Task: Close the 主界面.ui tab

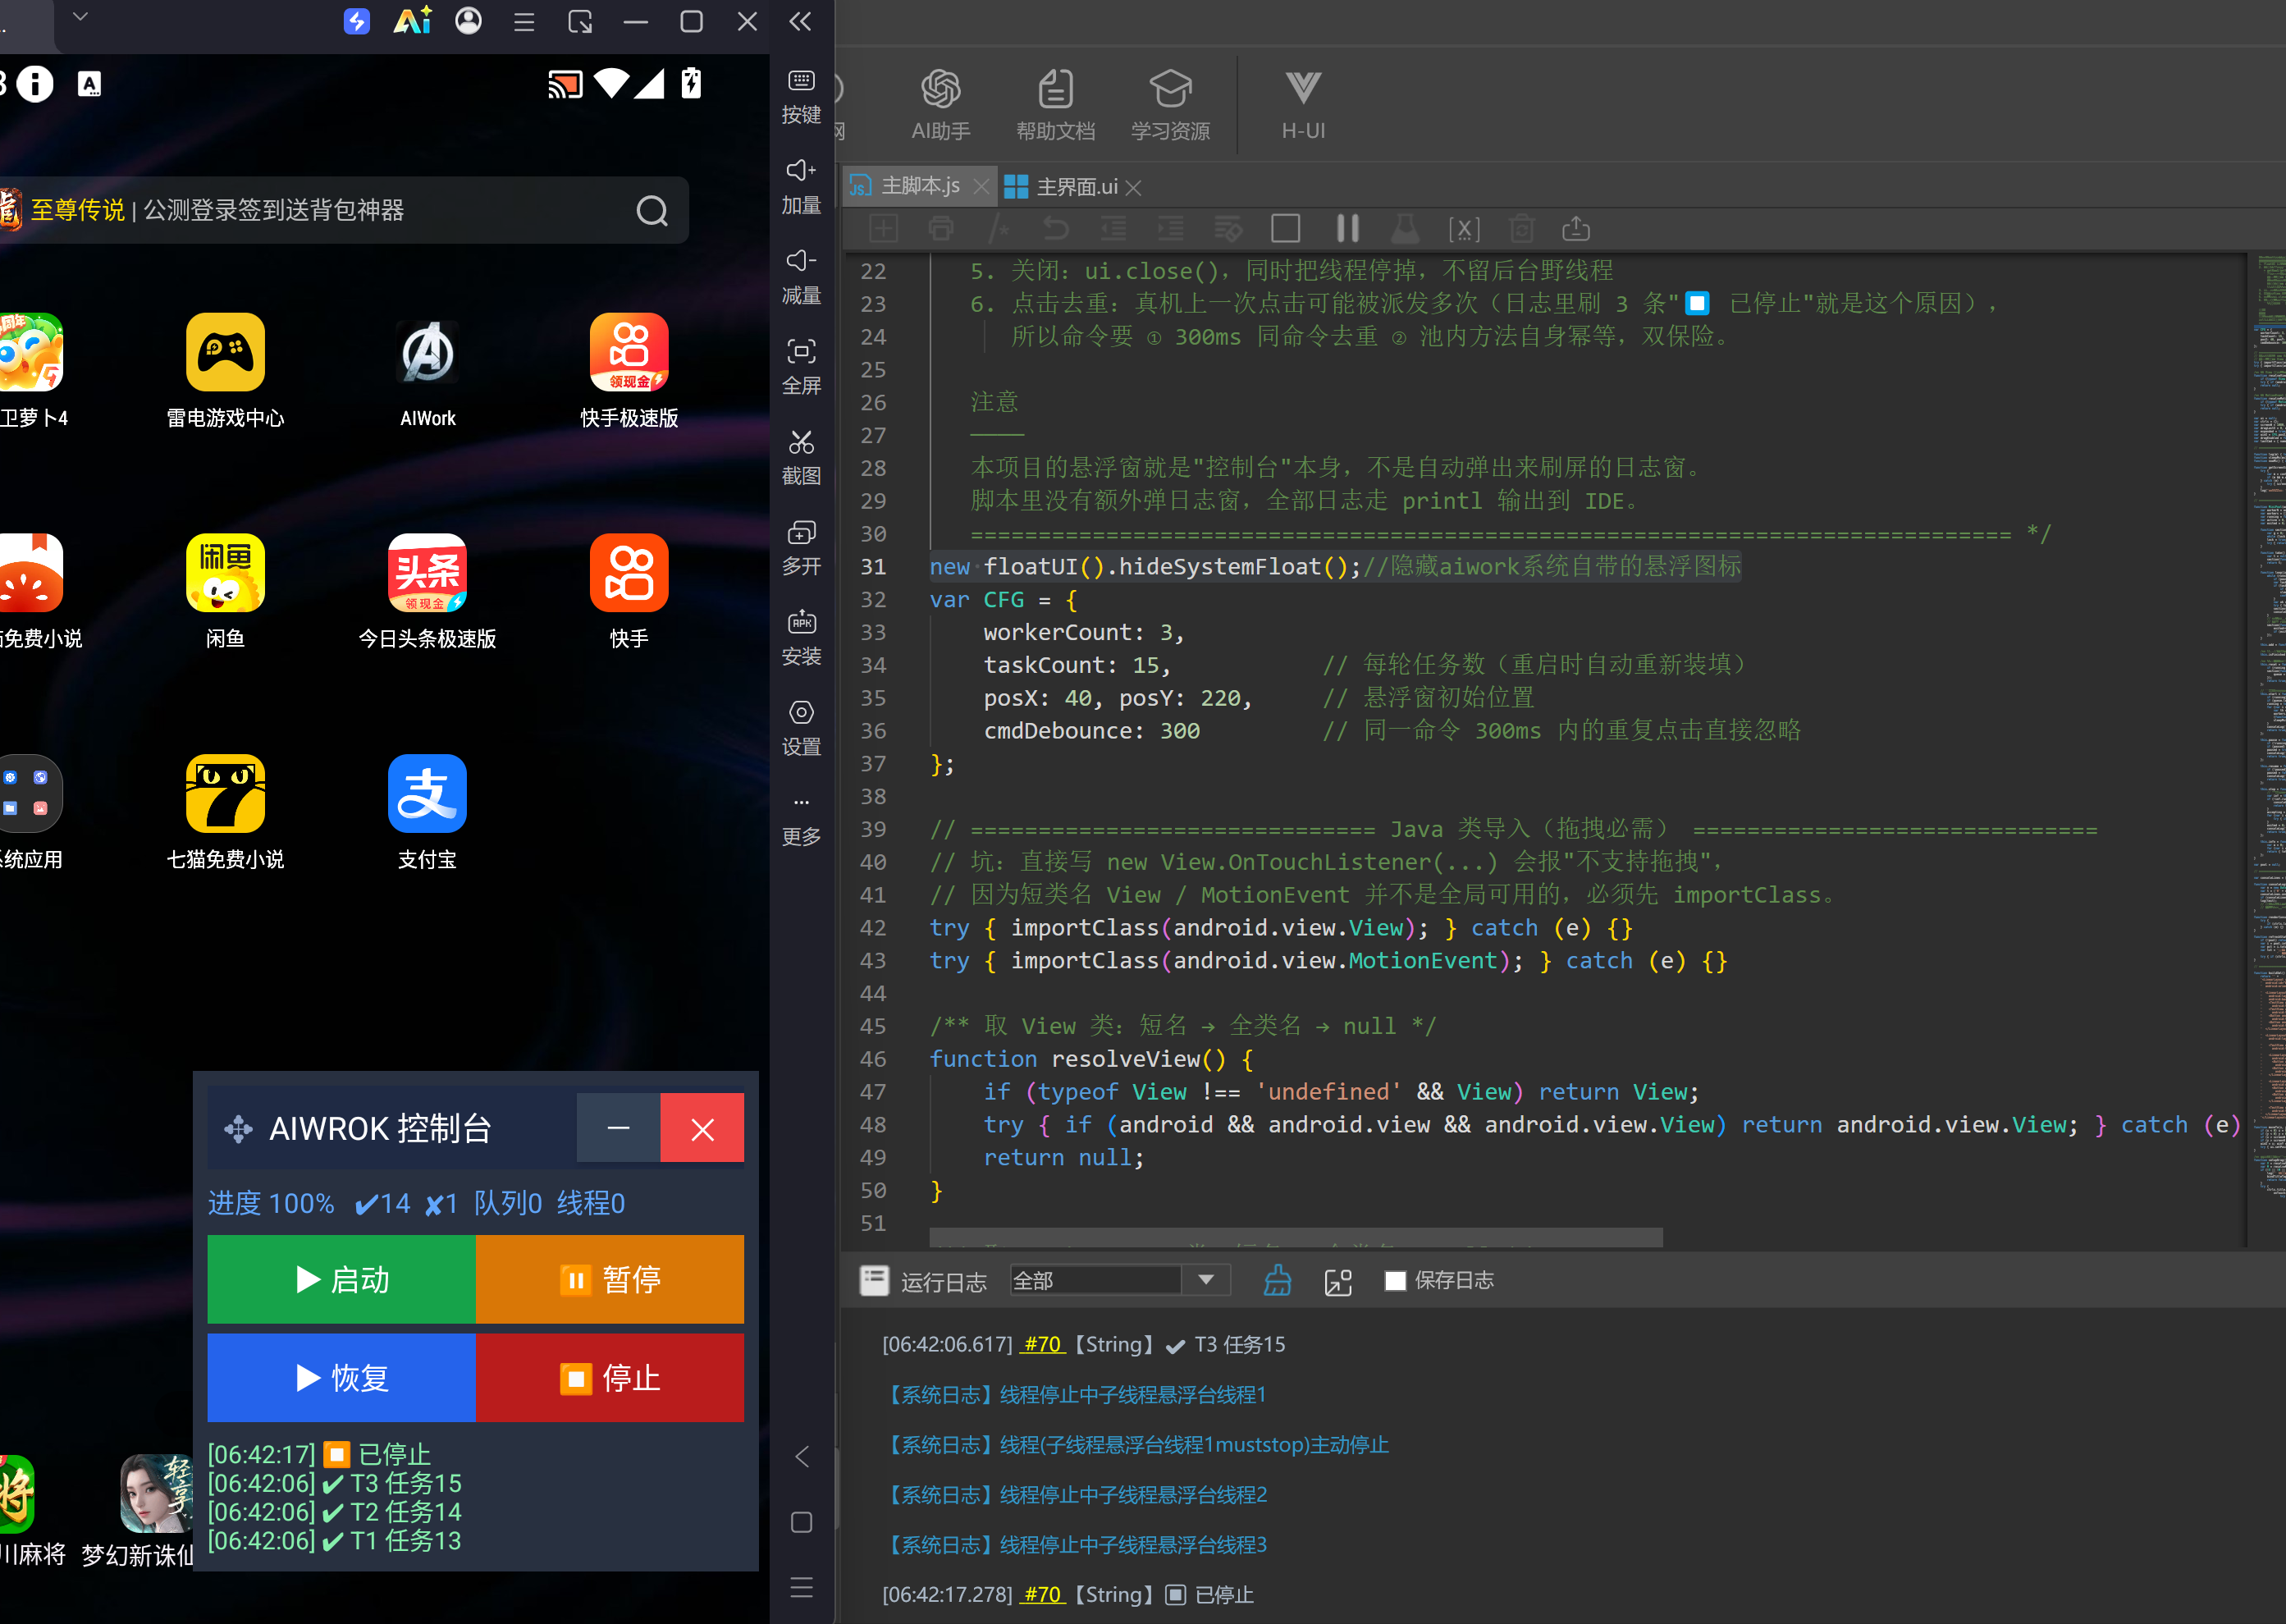Action: tap(1133, 187)
